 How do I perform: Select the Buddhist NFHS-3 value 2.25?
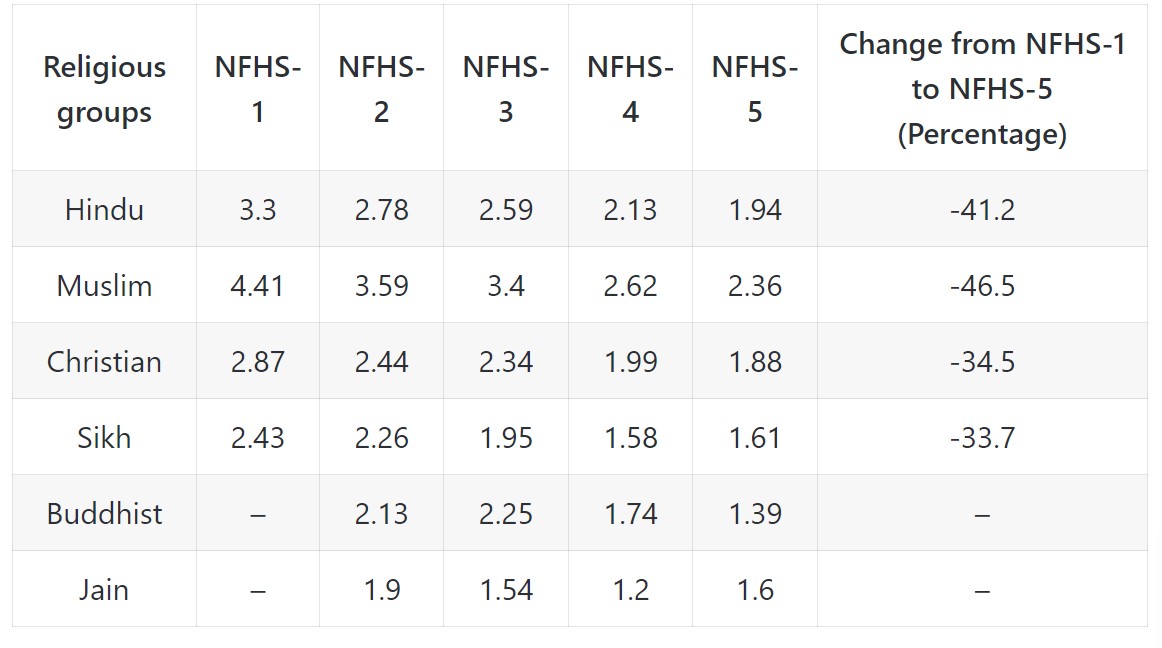coord(506,514)
